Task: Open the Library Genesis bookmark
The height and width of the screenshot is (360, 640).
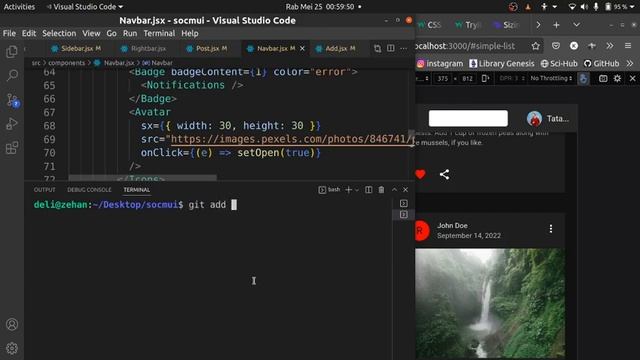Action: click(x=502, y=64)
